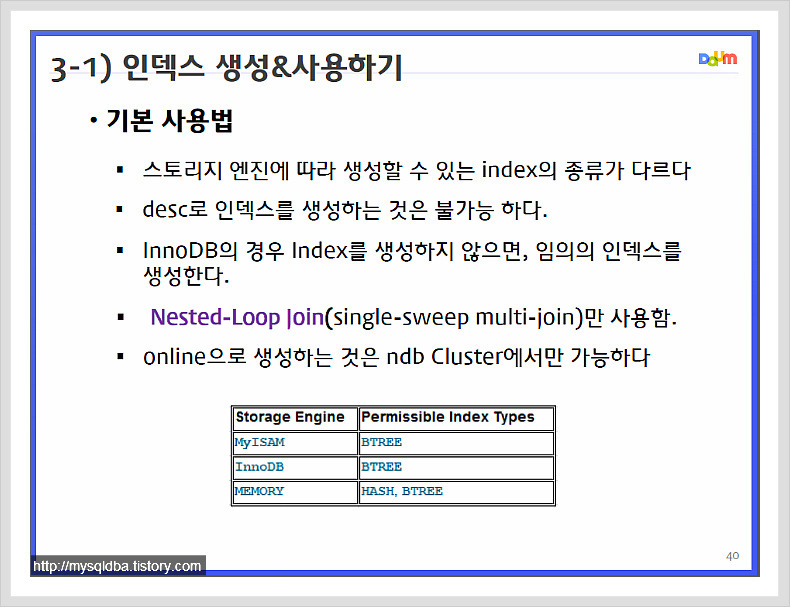This screenshot has width=790, height=607.
Task: Click the slide page number 40
Action: tap(733, 556)
